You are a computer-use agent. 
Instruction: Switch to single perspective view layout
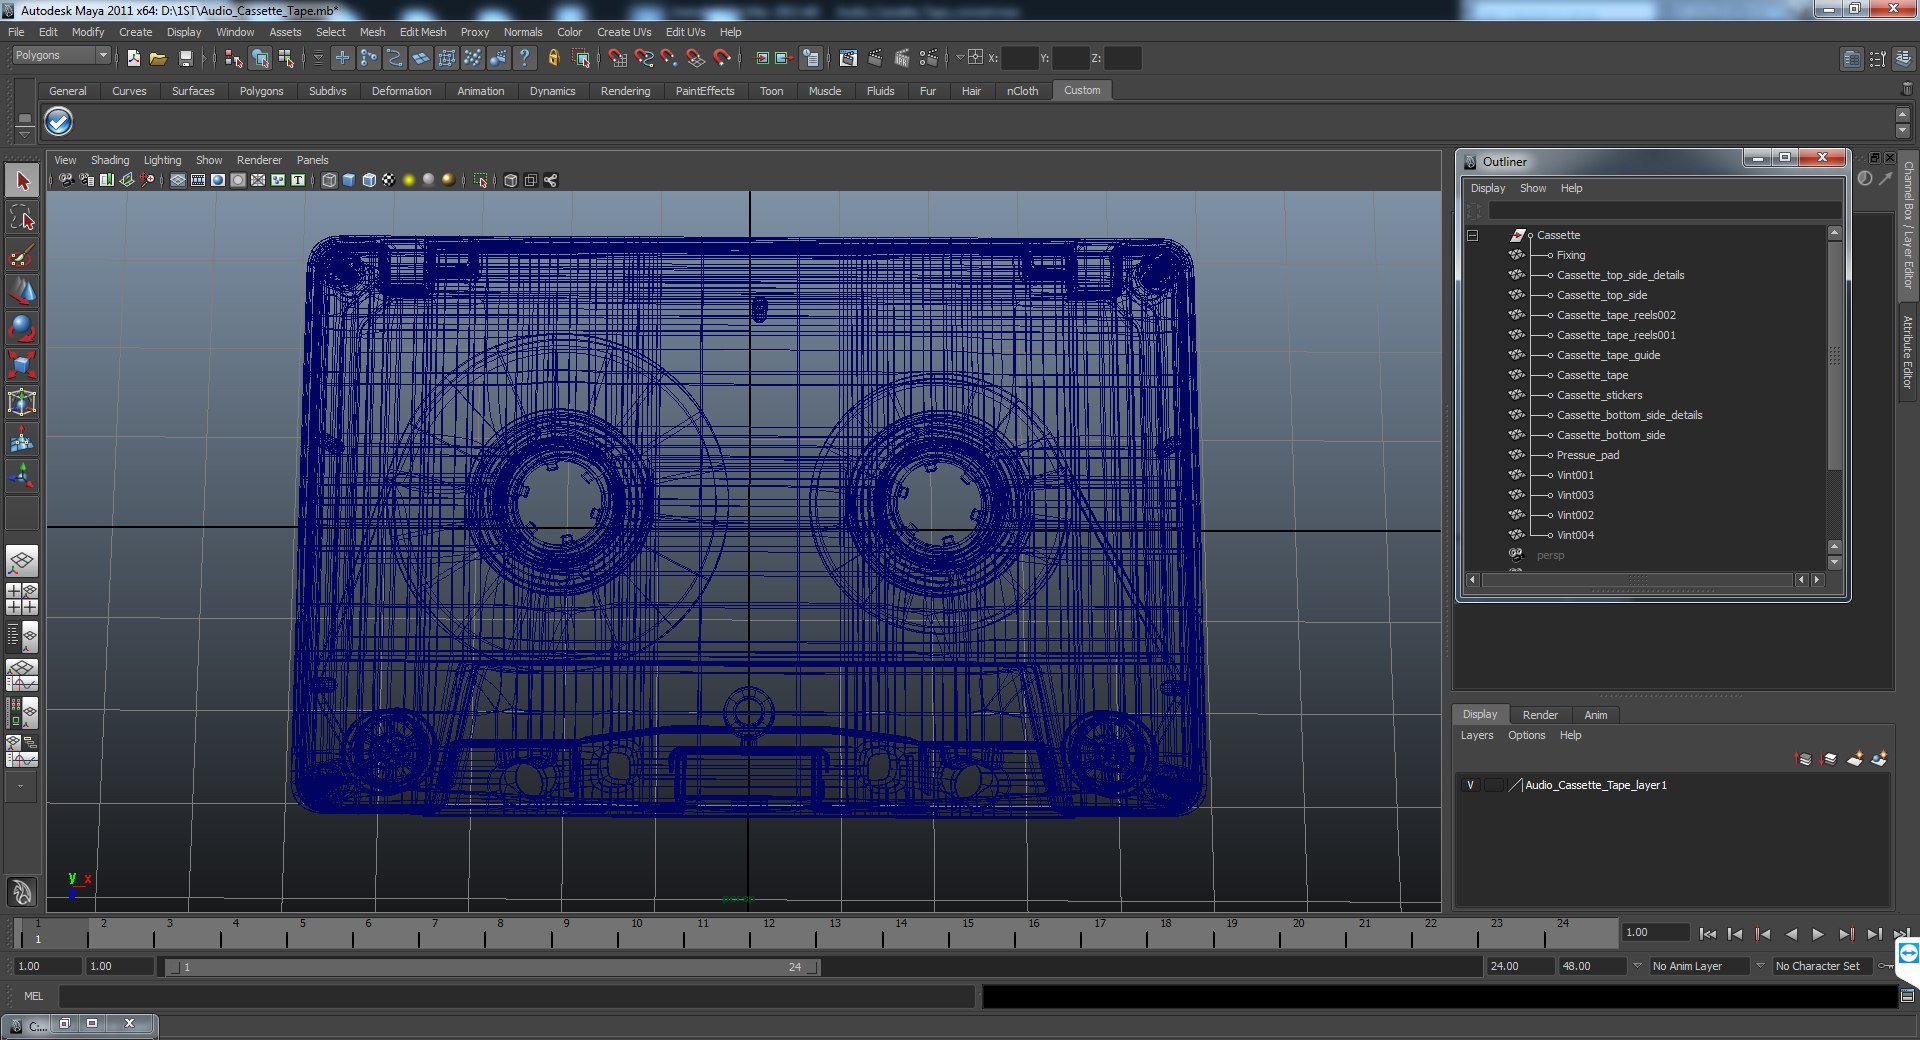pyautogui.click(x=22, y=561)
